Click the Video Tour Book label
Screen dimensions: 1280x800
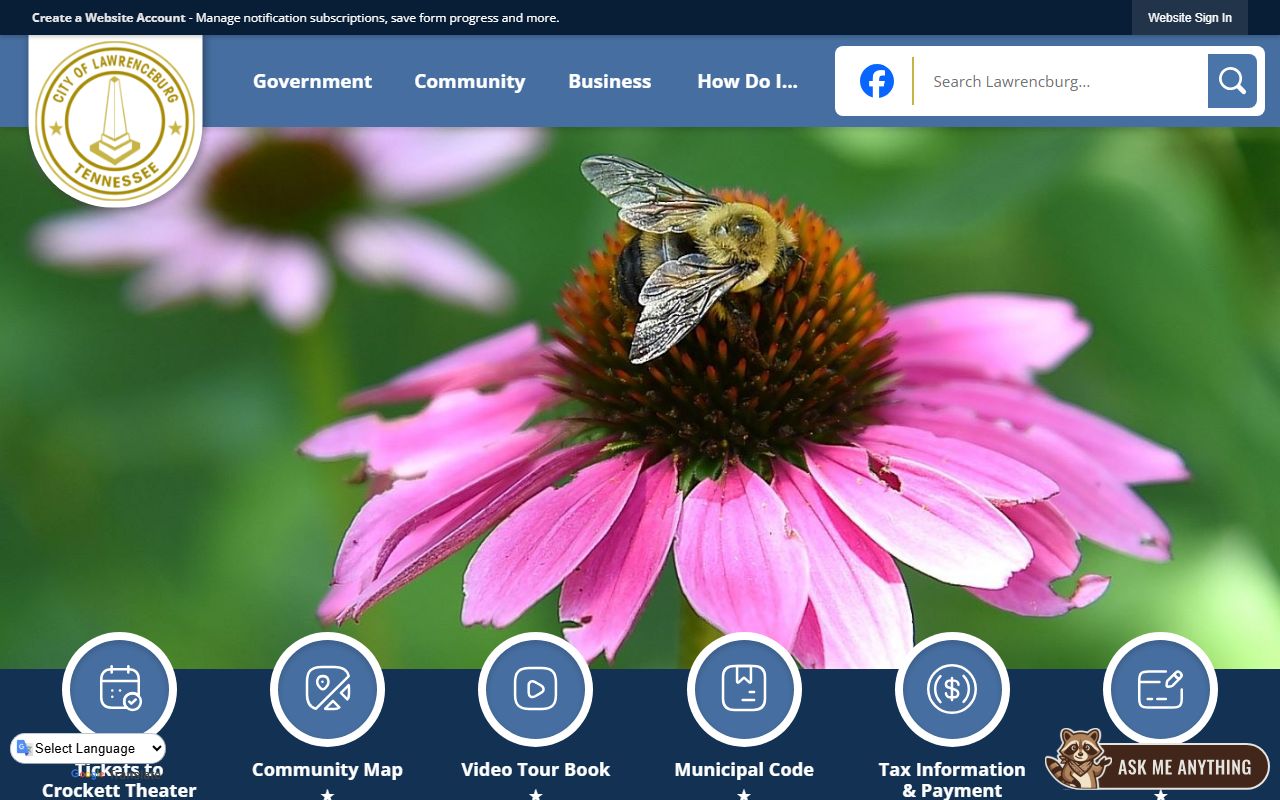click(535, 770)
